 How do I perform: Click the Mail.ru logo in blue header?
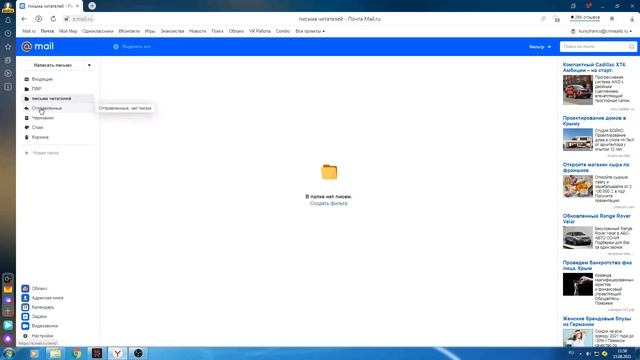click(x=38, y=47)
